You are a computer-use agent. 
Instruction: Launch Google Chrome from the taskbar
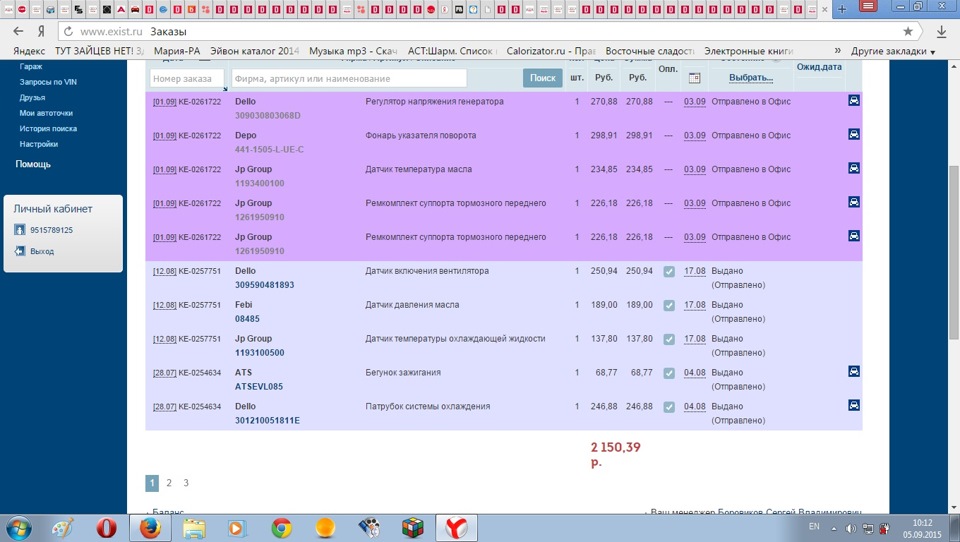click(282, 528)
